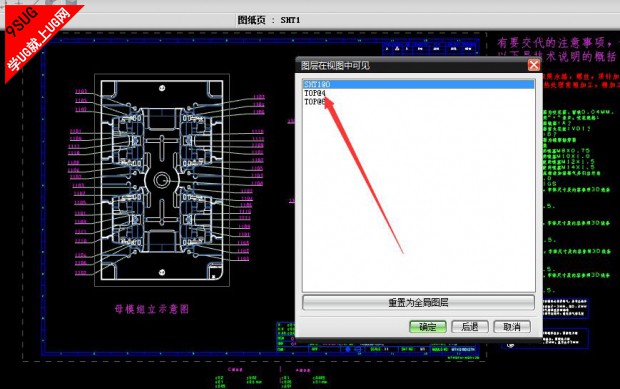The width and height of the screenshot is (620, 389).
Task: Click the bottom screw hole on mold plate
Action: click(162, 272)
